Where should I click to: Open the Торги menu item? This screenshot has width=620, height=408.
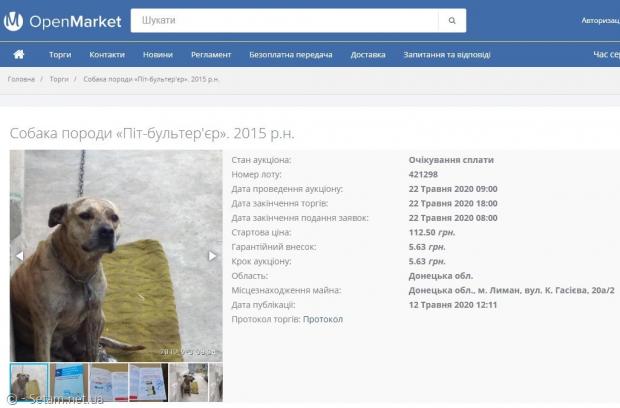60,55
